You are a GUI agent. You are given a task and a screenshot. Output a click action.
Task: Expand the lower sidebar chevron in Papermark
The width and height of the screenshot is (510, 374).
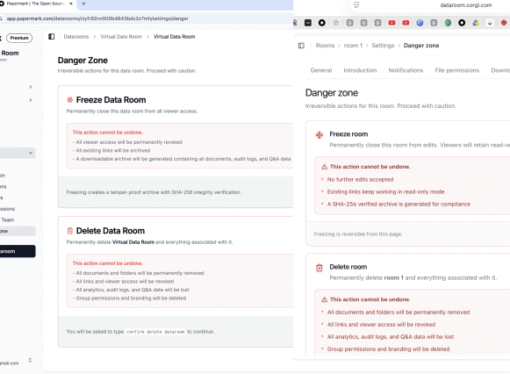pos(31,100)
